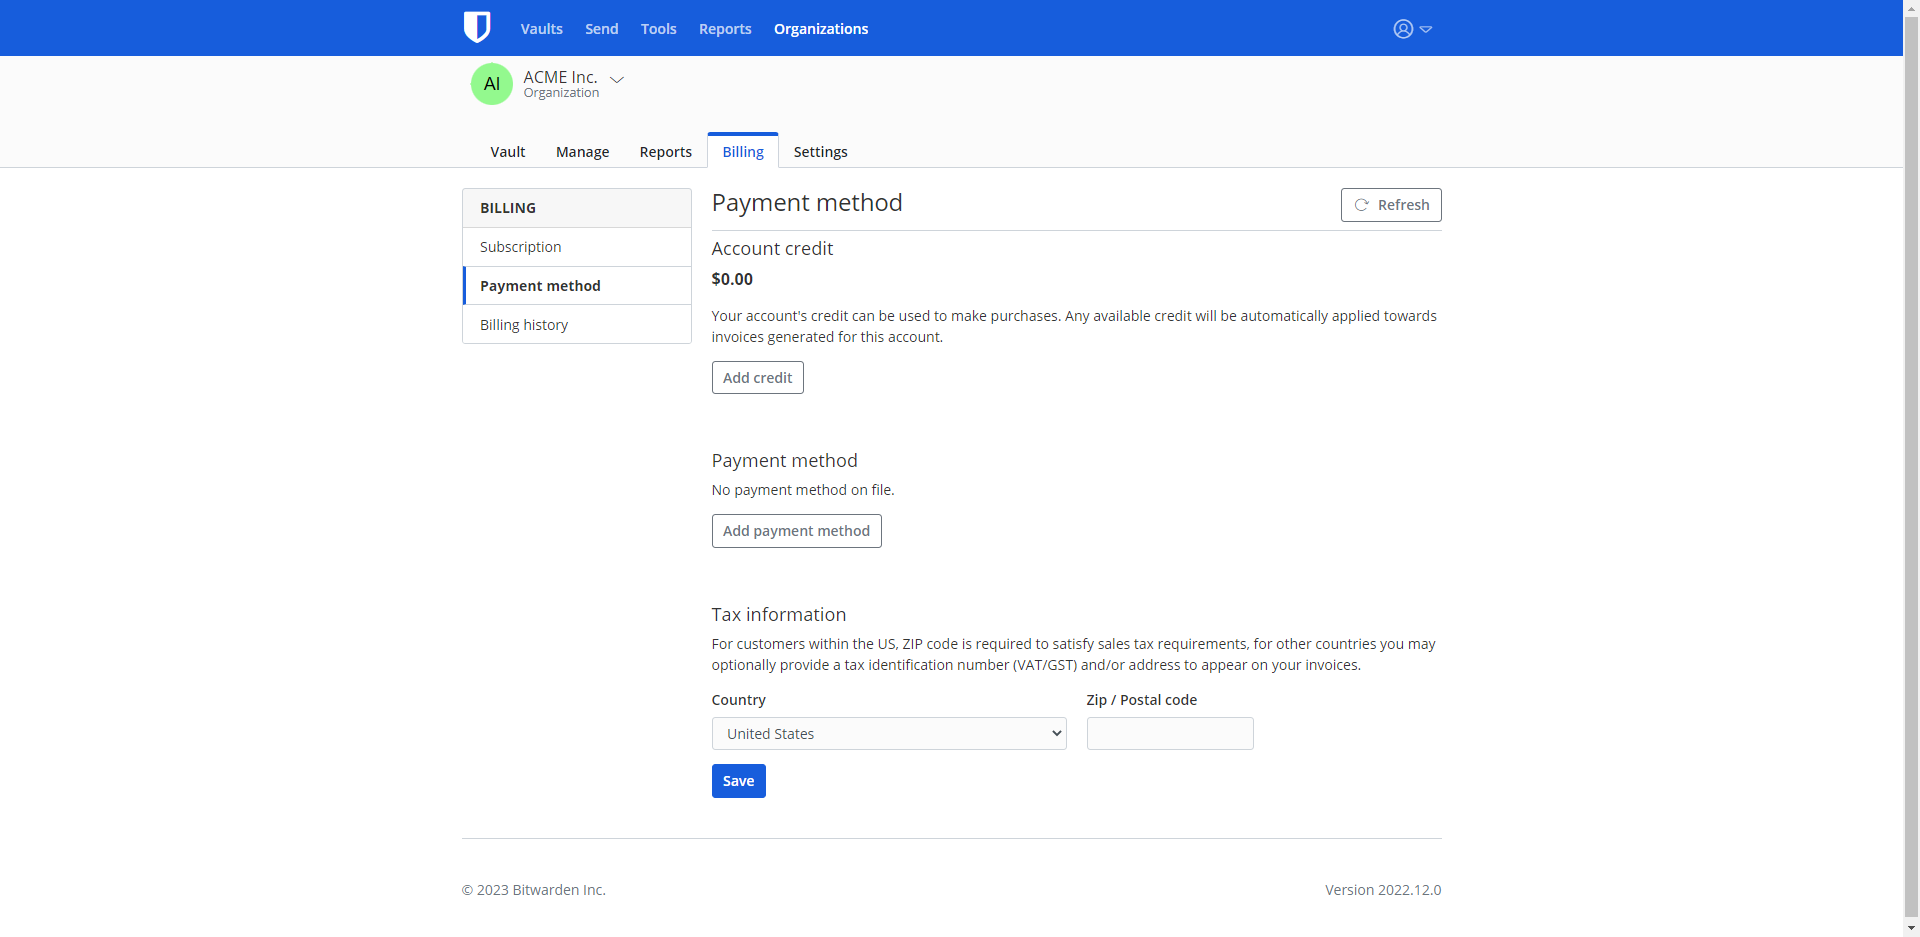This screenshot has width=1920, height=937.
Task: Click the © 2023 Bitwarden Inc. footer text
Action: (534, 890)
